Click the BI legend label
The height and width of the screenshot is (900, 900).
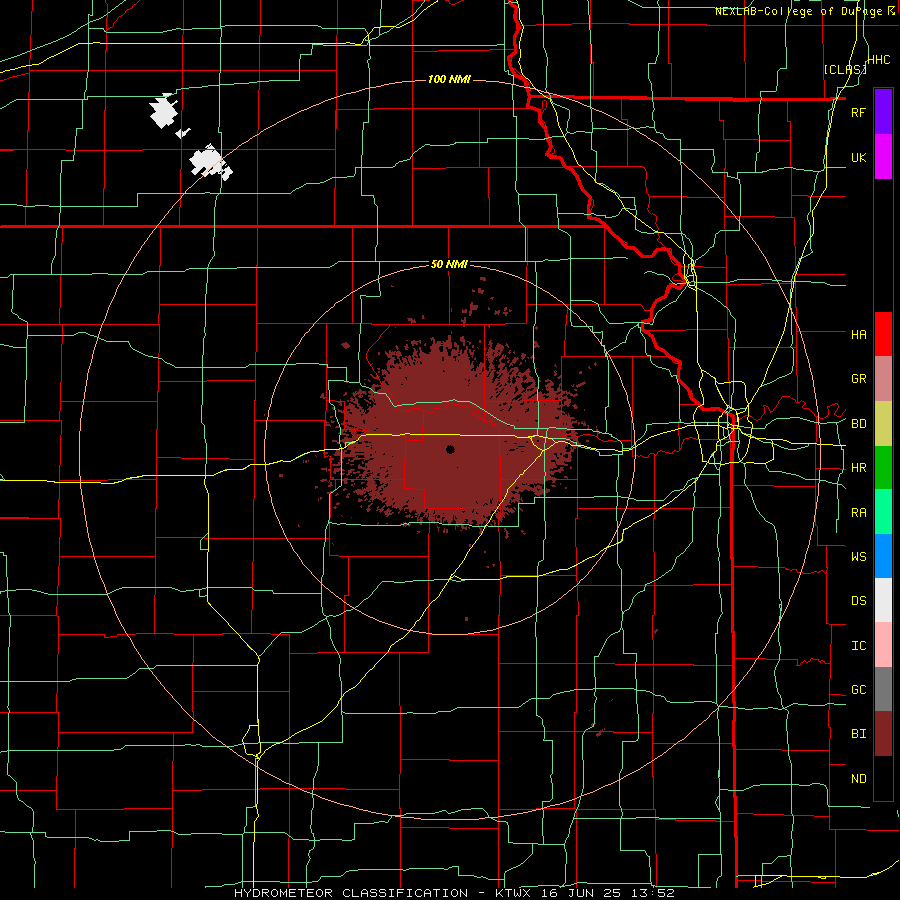click(x=858, y=734)
